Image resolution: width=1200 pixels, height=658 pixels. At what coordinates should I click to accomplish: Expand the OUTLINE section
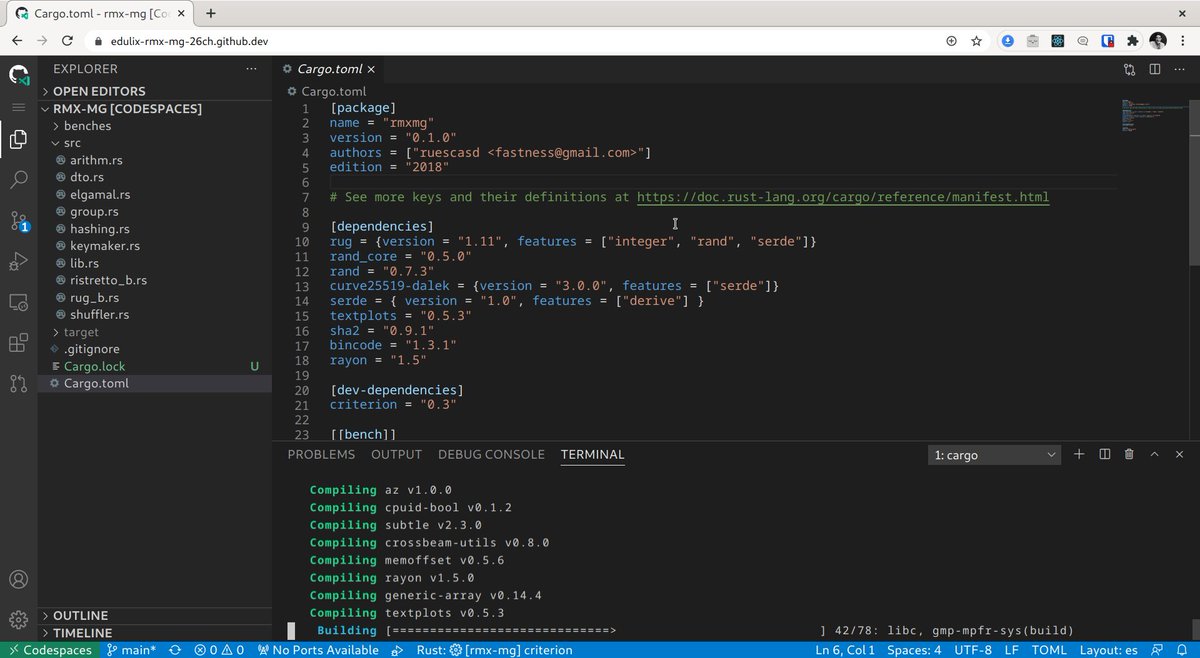point(154,615)
